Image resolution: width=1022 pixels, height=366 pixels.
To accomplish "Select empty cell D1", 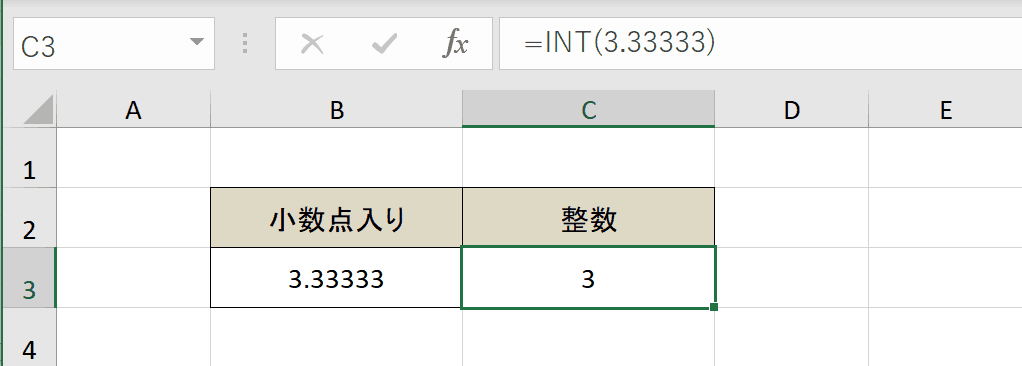I will 791,158.
